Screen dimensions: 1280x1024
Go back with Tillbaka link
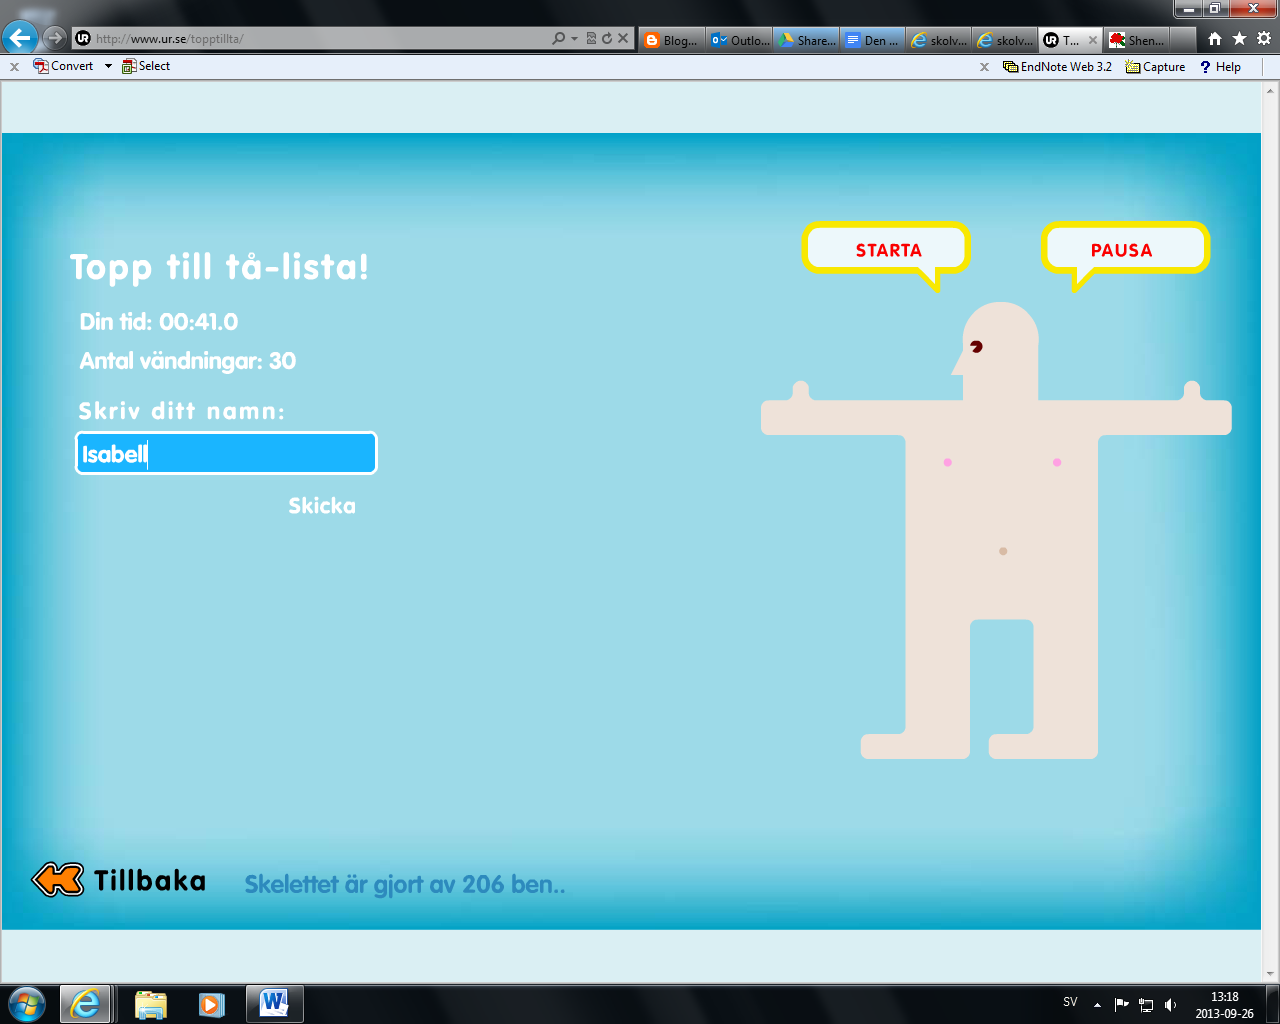click(150, 881)
